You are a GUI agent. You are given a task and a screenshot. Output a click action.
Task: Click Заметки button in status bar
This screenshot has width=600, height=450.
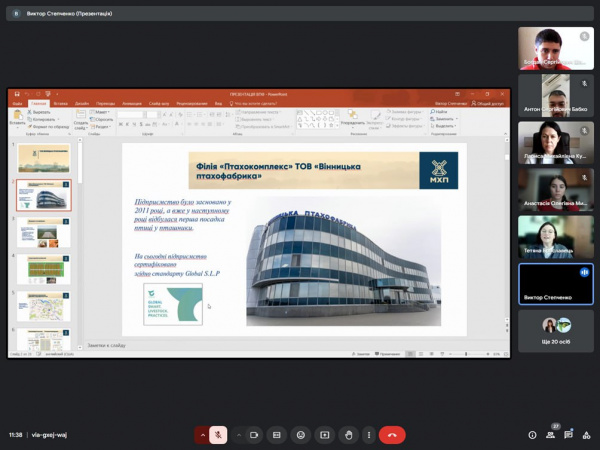(x=360, y=354)
